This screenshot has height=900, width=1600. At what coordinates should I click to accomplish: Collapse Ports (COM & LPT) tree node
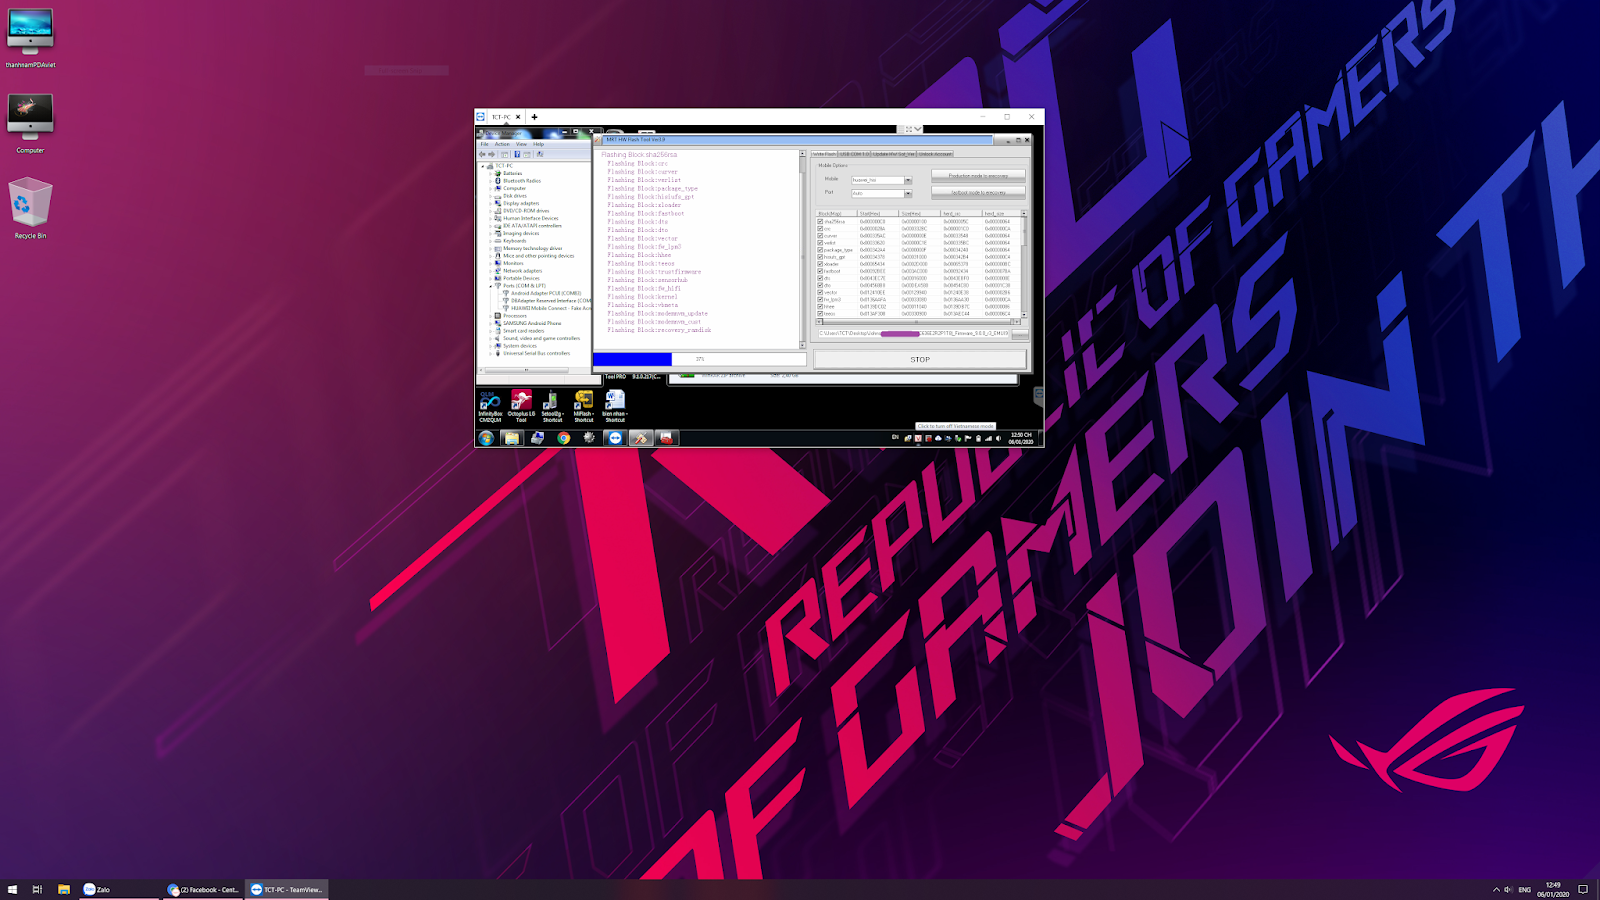pyautogui.click(x=491, y=286)
